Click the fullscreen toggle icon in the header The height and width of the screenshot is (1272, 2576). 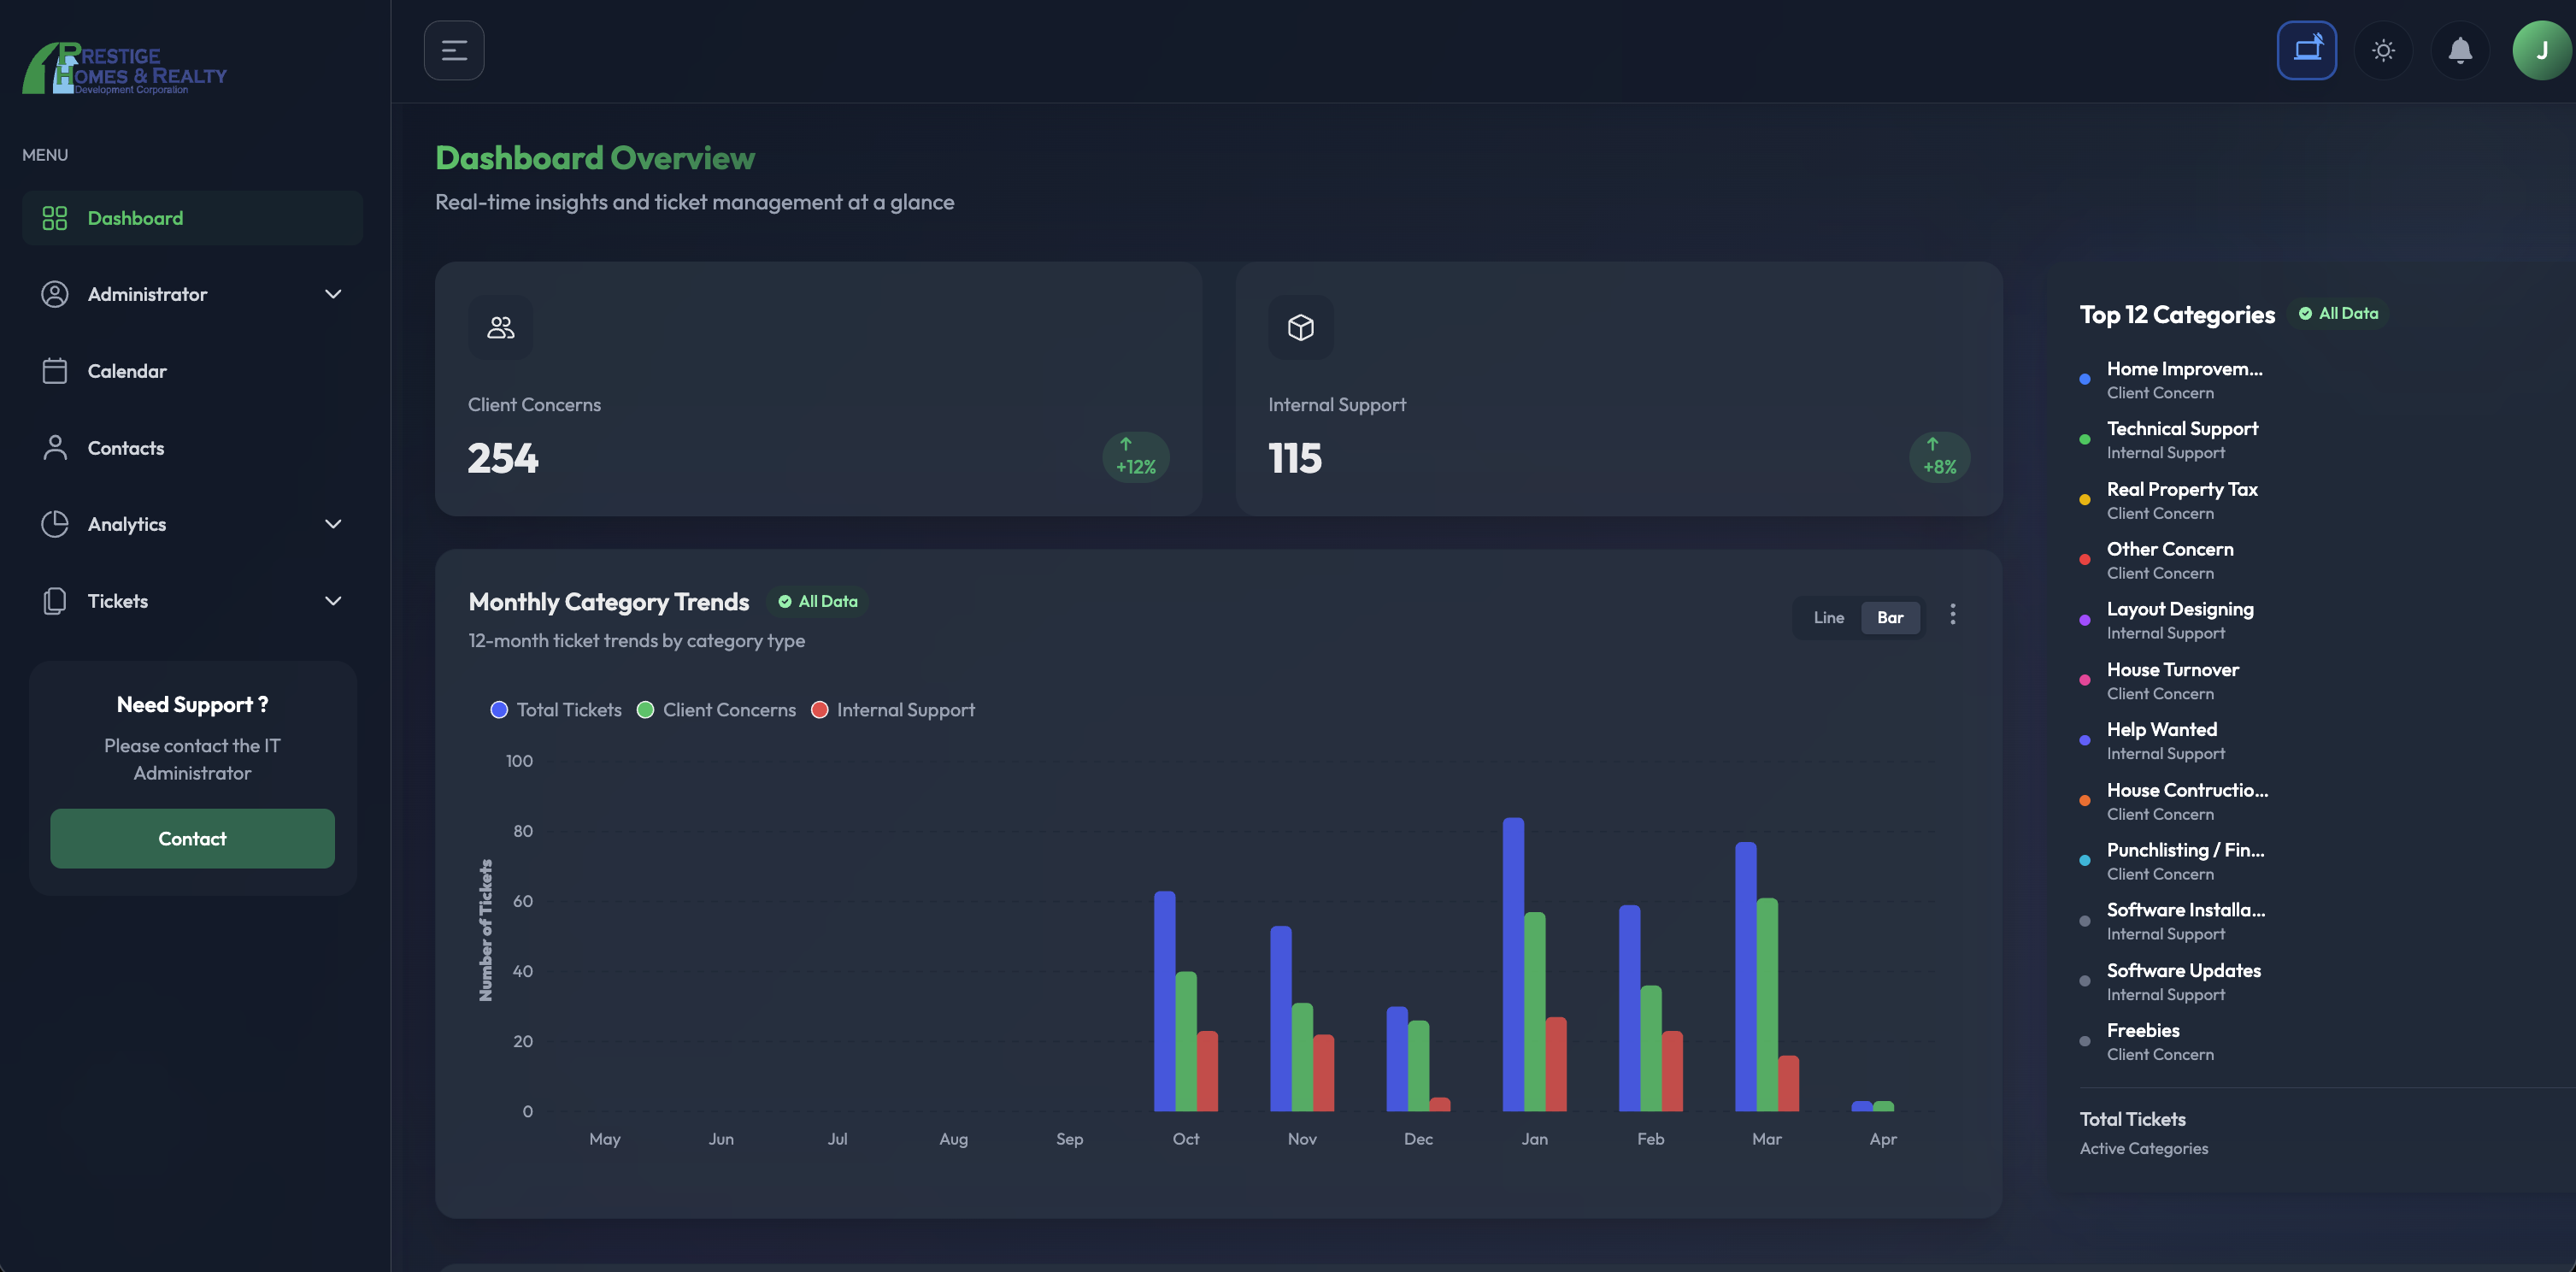click(2307, 50)
